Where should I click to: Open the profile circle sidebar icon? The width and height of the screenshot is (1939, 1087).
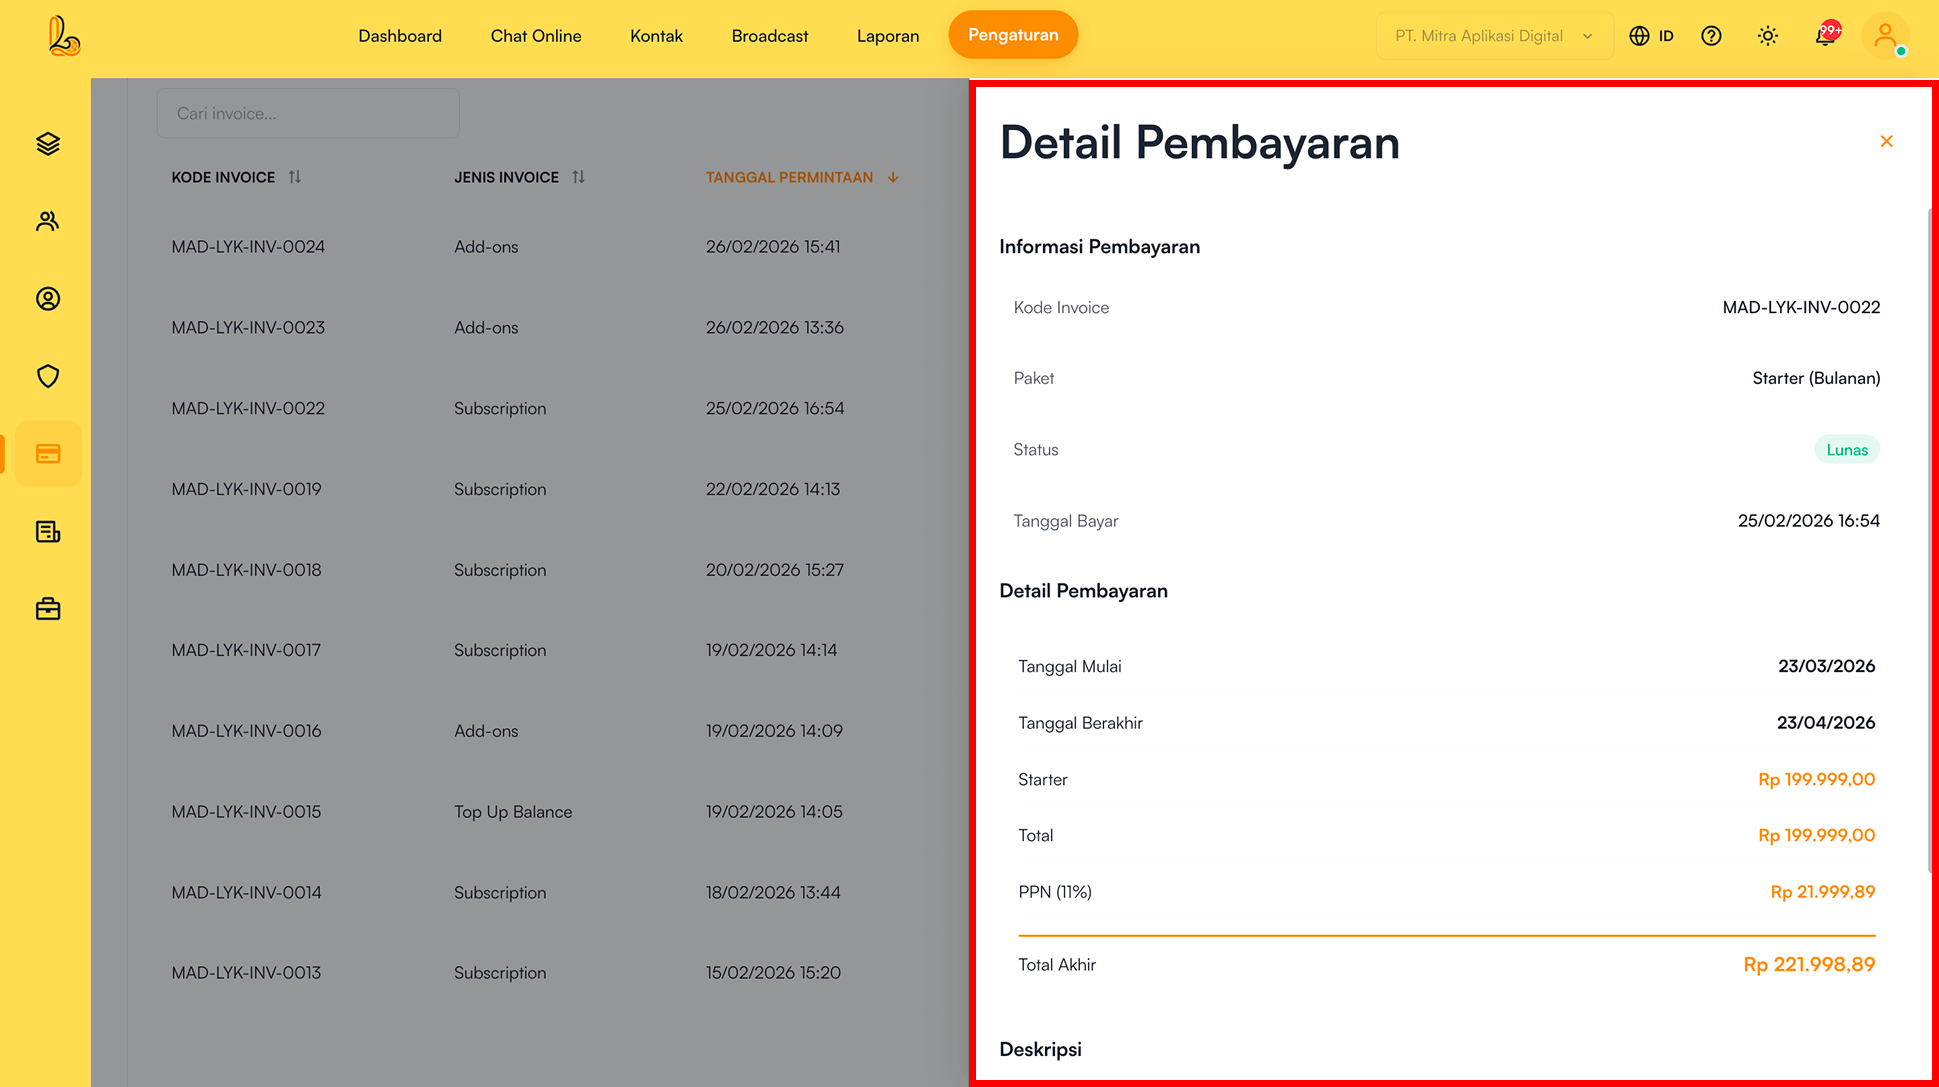pos(48,299)
